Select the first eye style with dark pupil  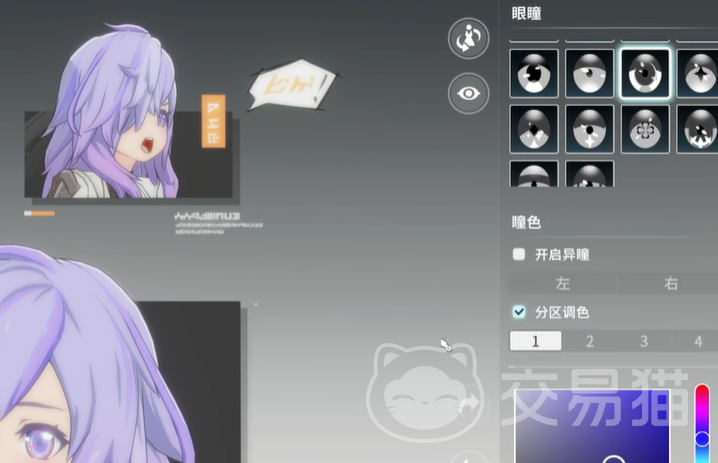[534, 73]
